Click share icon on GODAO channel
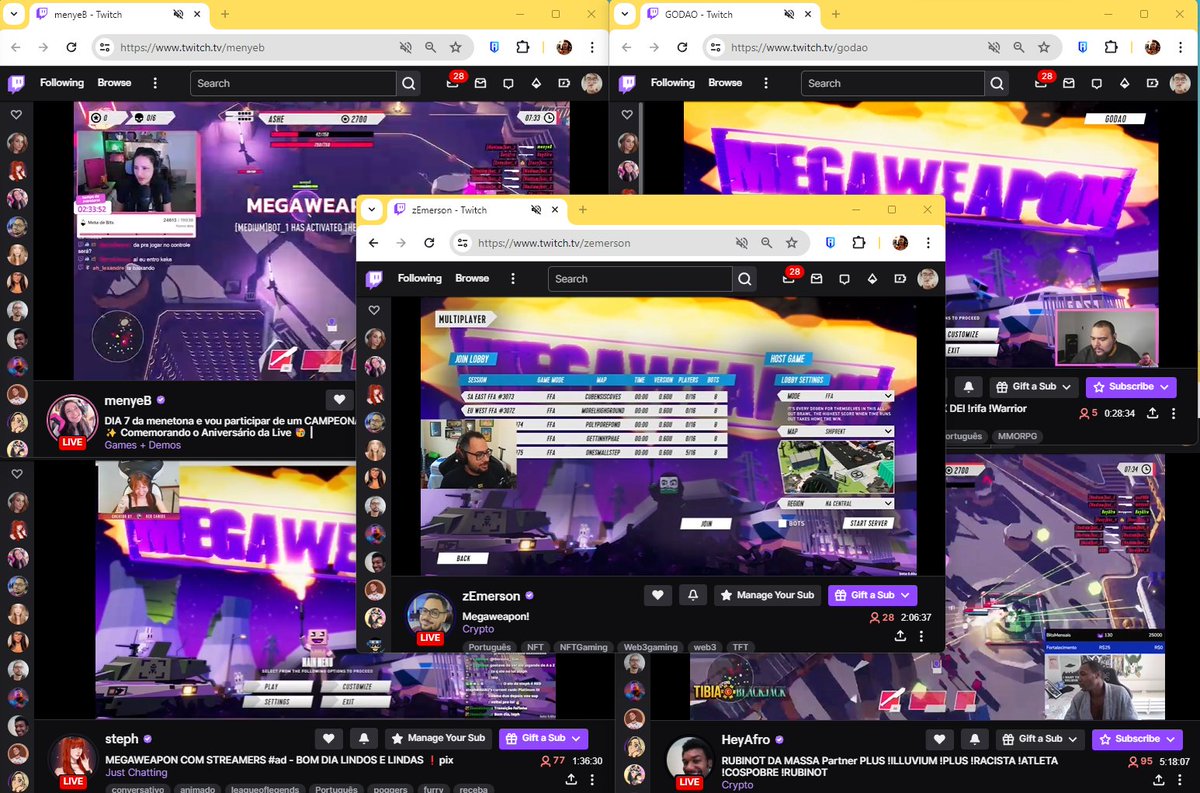This screenshot has height=793, width=1200. [x=1152, y=413]
